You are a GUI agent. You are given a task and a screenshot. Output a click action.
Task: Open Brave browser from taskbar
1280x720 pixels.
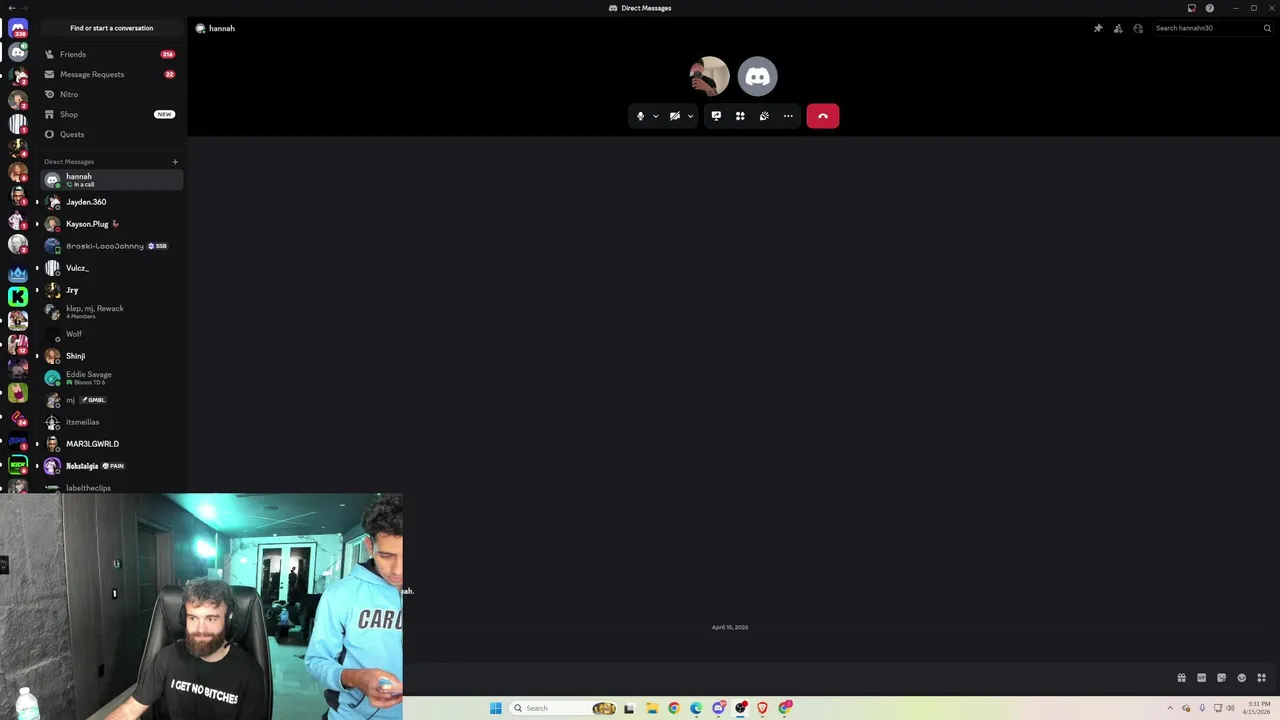(762, 708)
